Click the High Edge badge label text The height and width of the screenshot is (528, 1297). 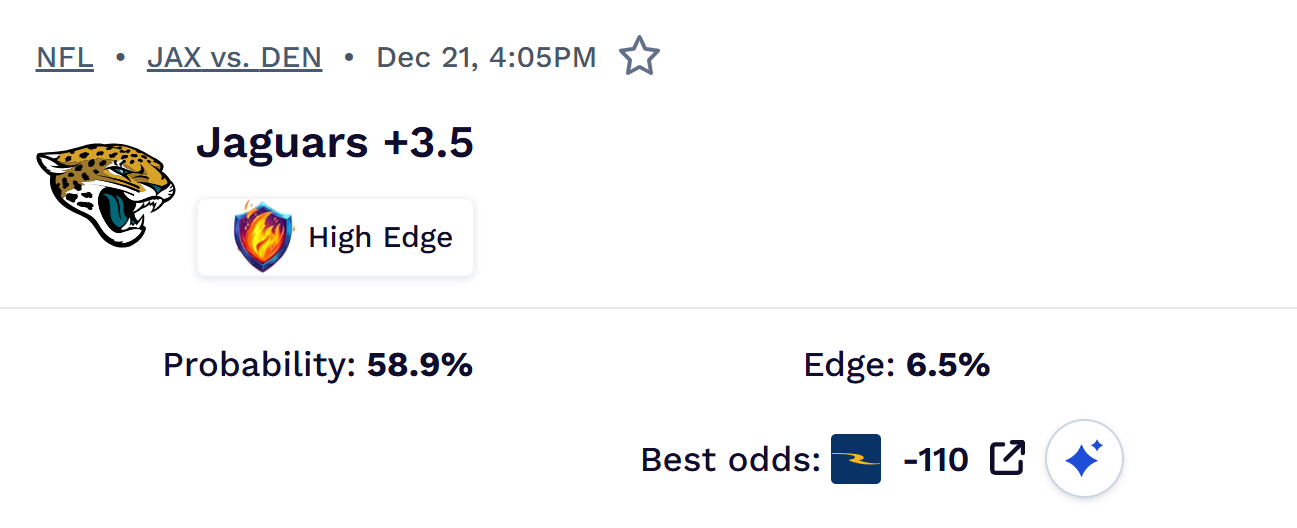[380, 238]
